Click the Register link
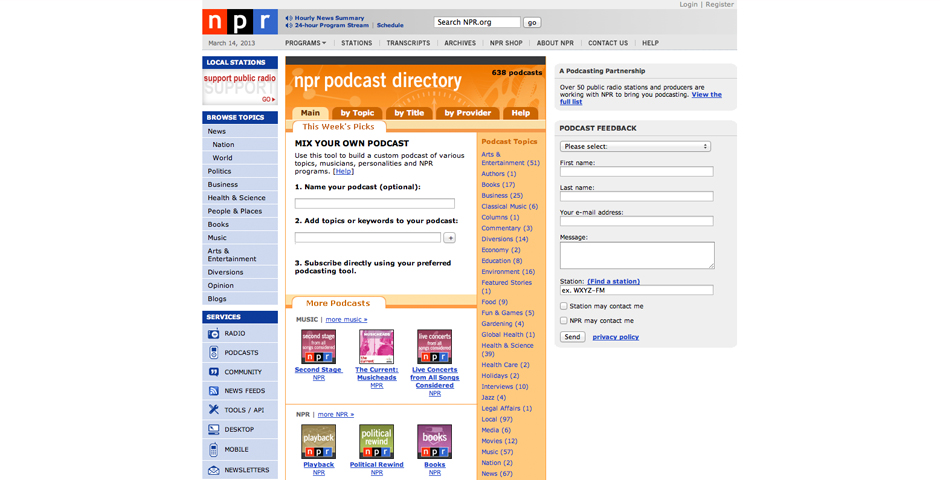940x480 pixels. pos(719,4)
